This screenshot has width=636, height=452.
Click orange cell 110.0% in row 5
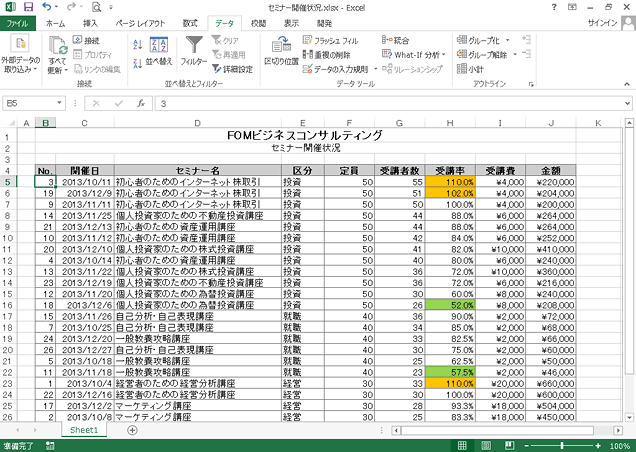tap(450, 182)
